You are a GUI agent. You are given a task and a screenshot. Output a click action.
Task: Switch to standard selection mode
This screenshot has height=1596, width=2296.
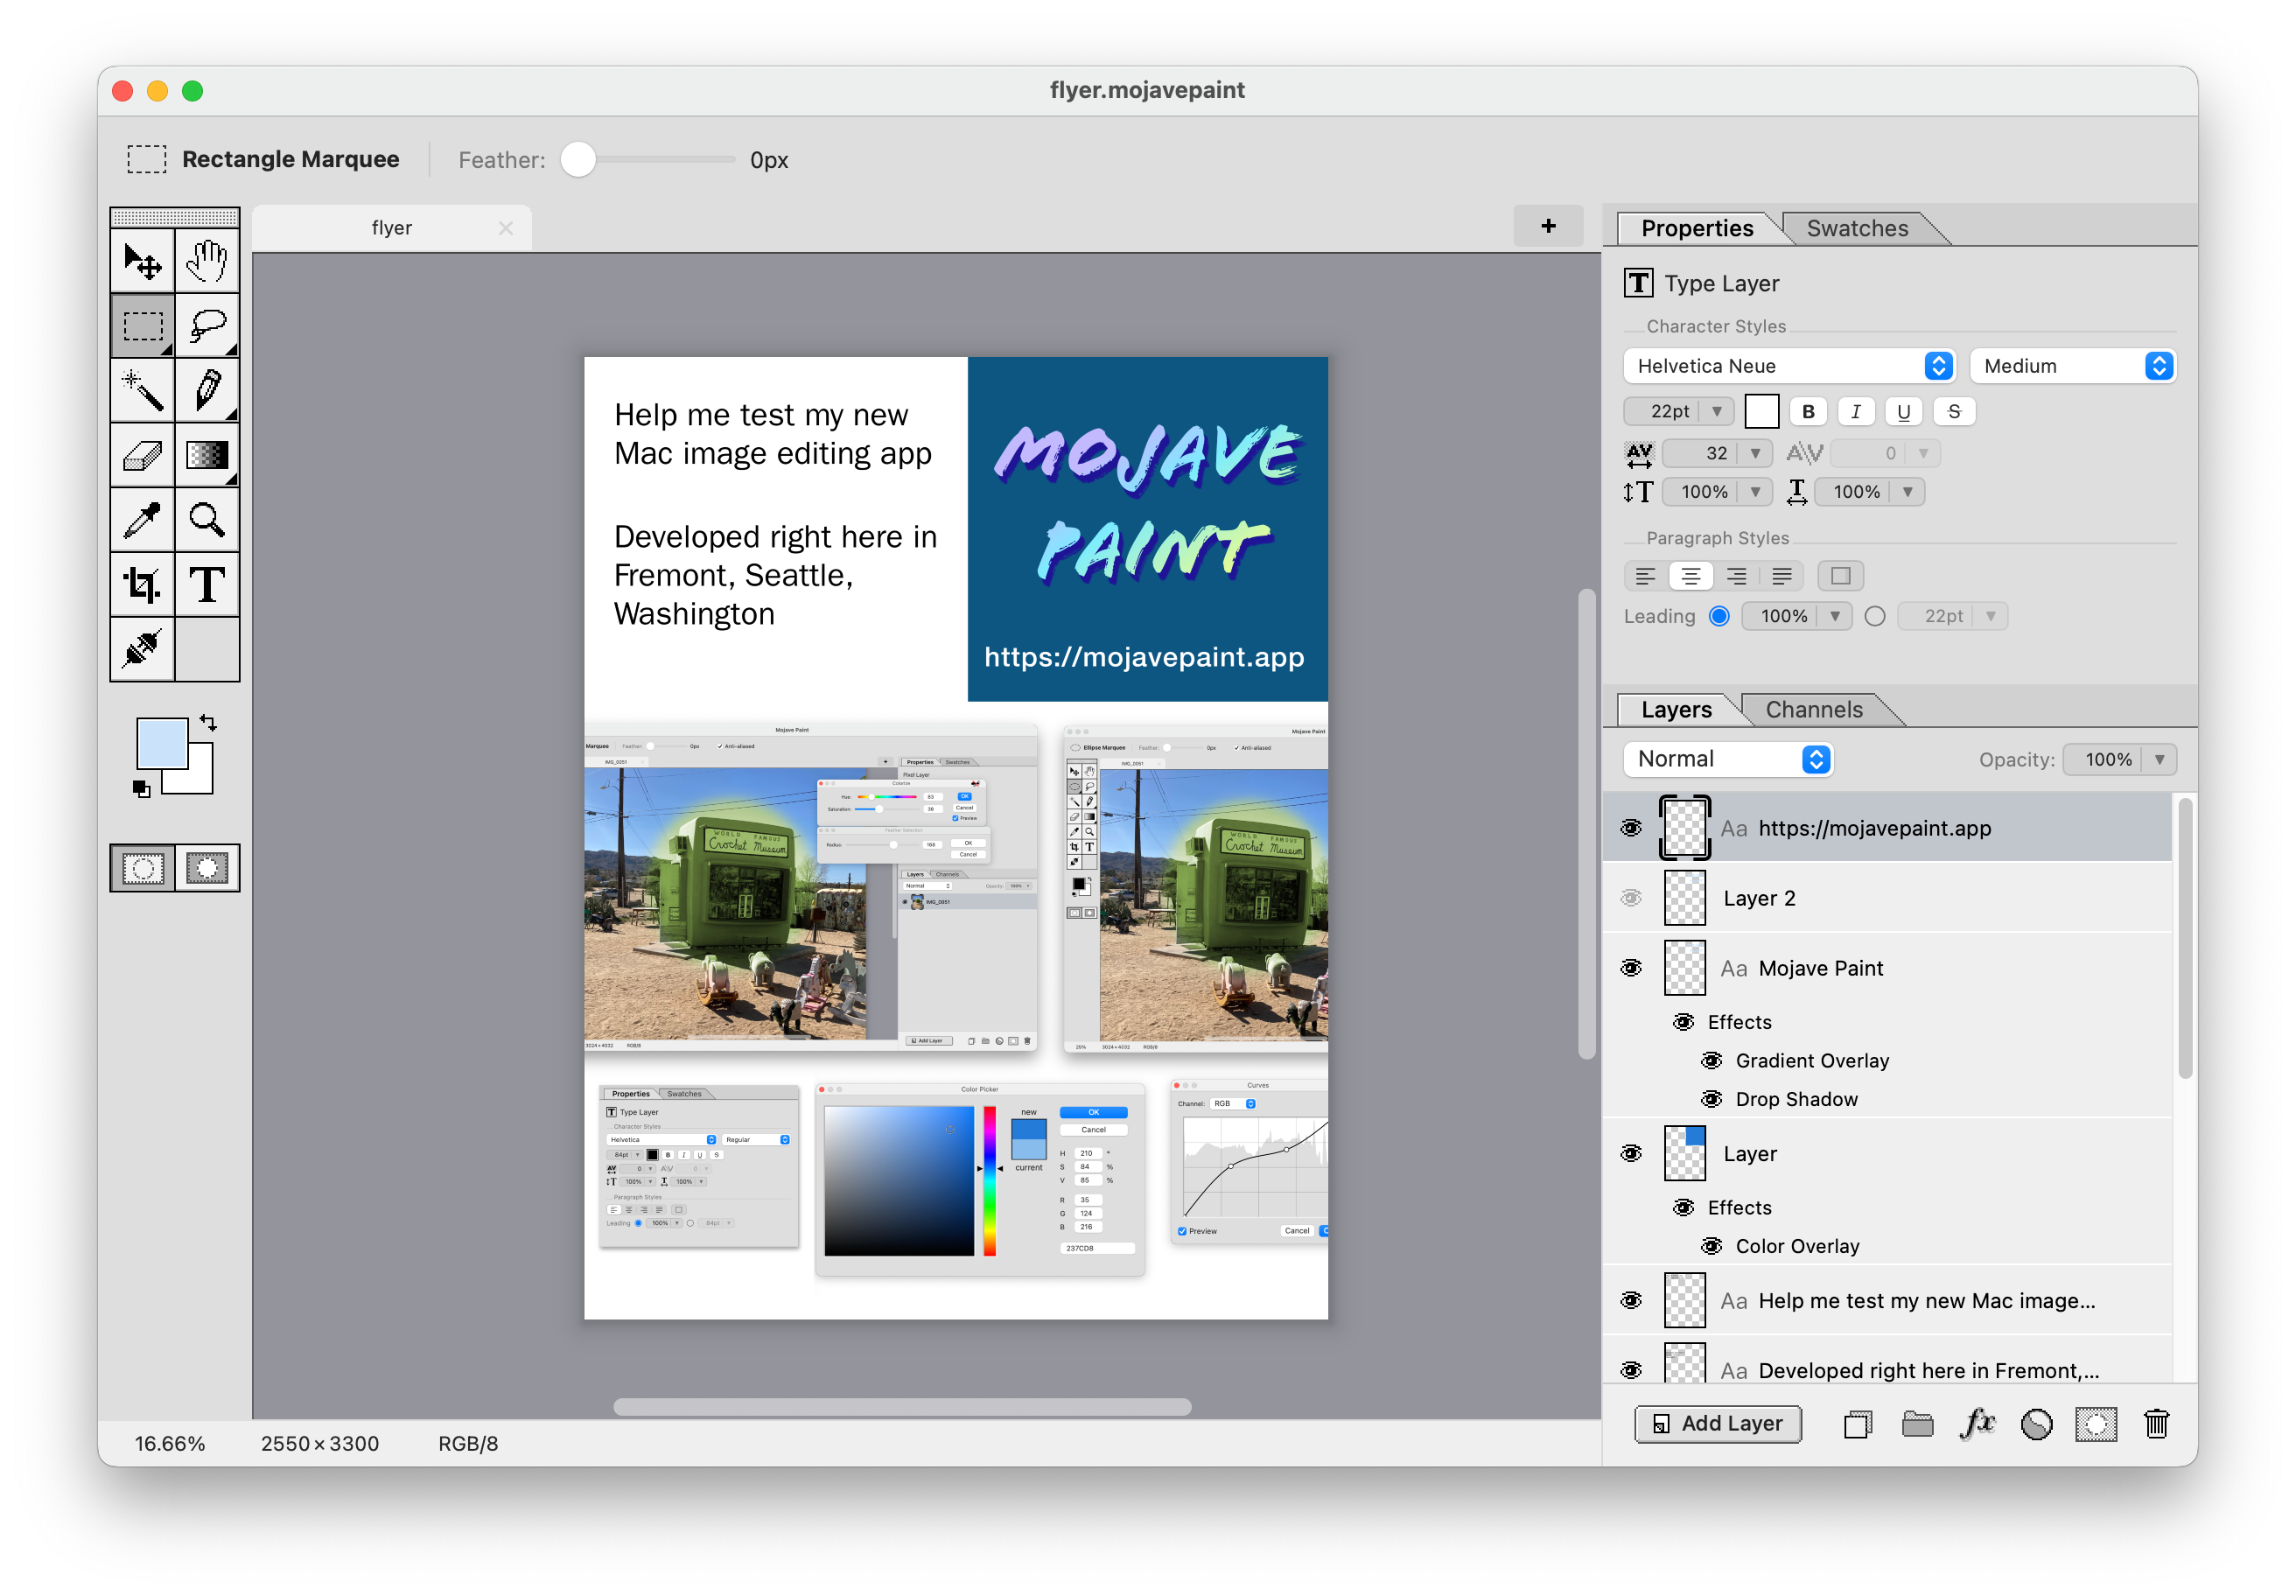(x=142, y=868)
